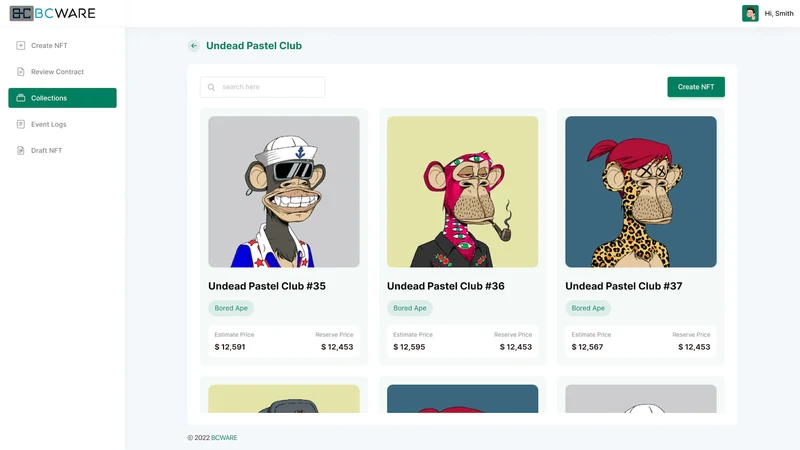Open the Undead Pastel Club #36 pipe ape image

point(462,192)
